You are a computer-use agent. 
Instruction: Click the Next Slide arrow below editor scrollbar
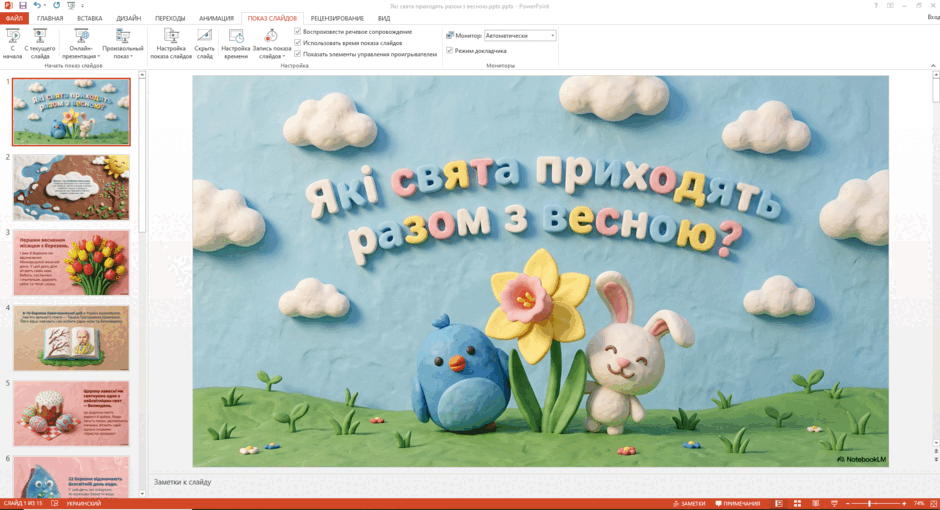click(x=936, y=459)
